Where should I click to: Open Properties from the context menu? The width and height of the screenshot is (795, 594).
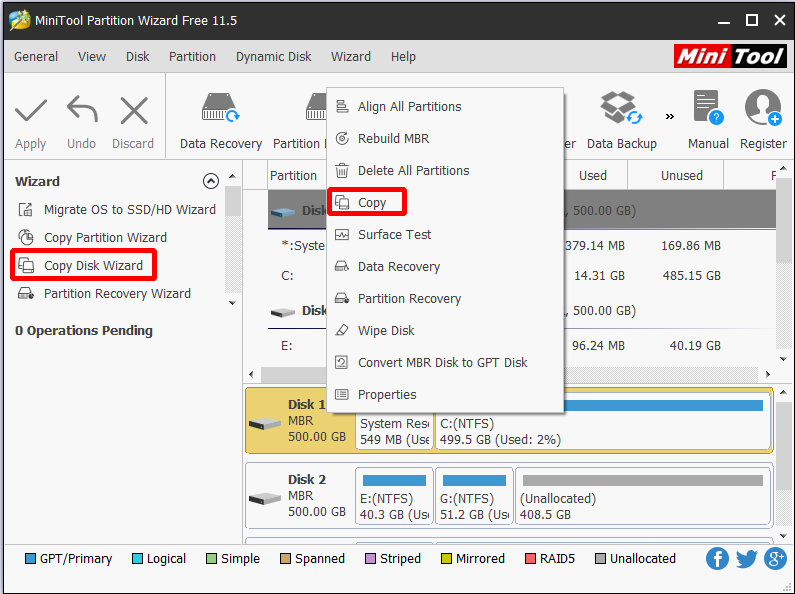[x=445, y=394]
